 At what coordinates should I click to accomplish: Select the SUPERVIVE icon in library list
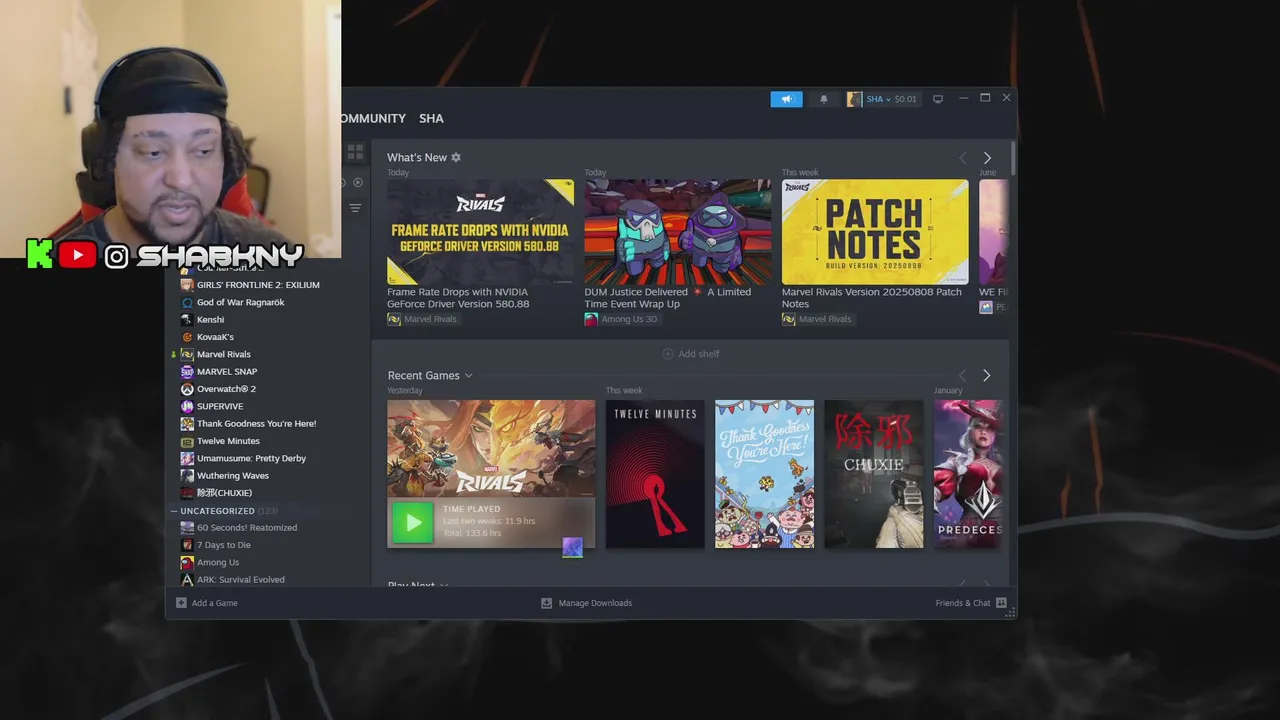pos(187,406)
